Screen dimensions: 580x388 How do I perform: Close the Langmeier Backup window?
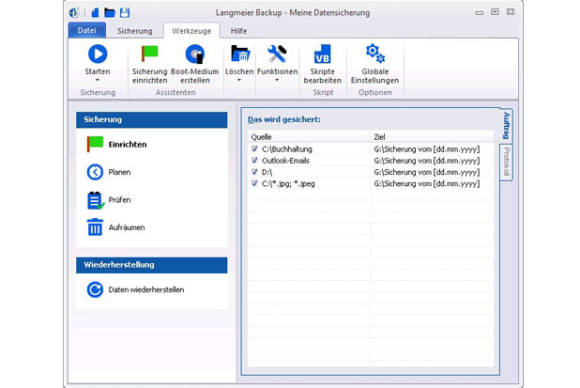(x=511, y=12)
